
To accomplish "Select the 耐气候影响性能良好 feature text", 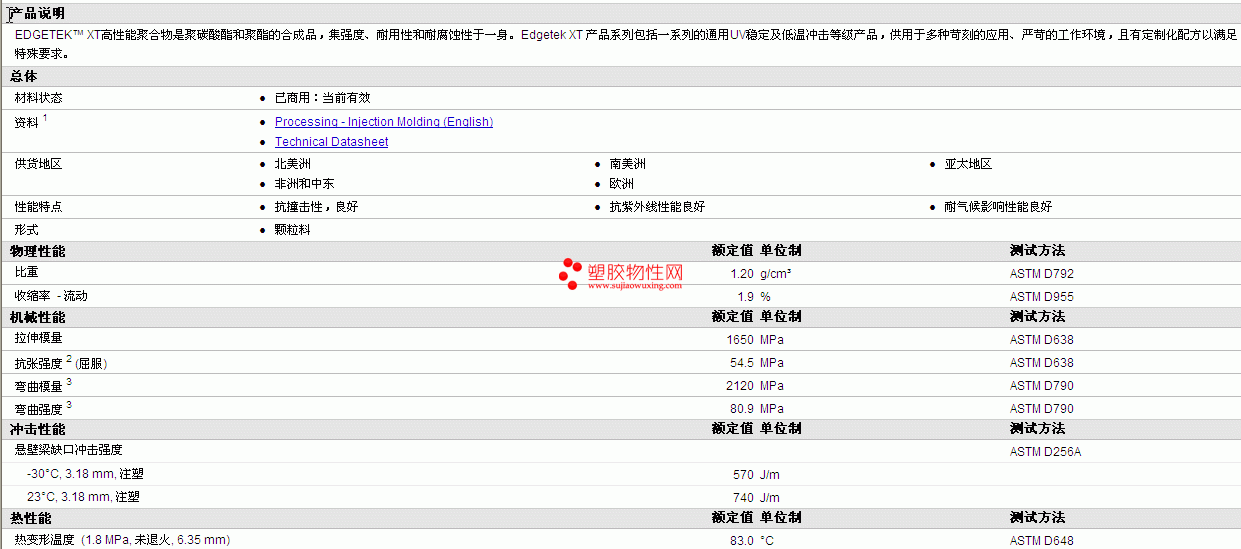I will click(998, 207).
